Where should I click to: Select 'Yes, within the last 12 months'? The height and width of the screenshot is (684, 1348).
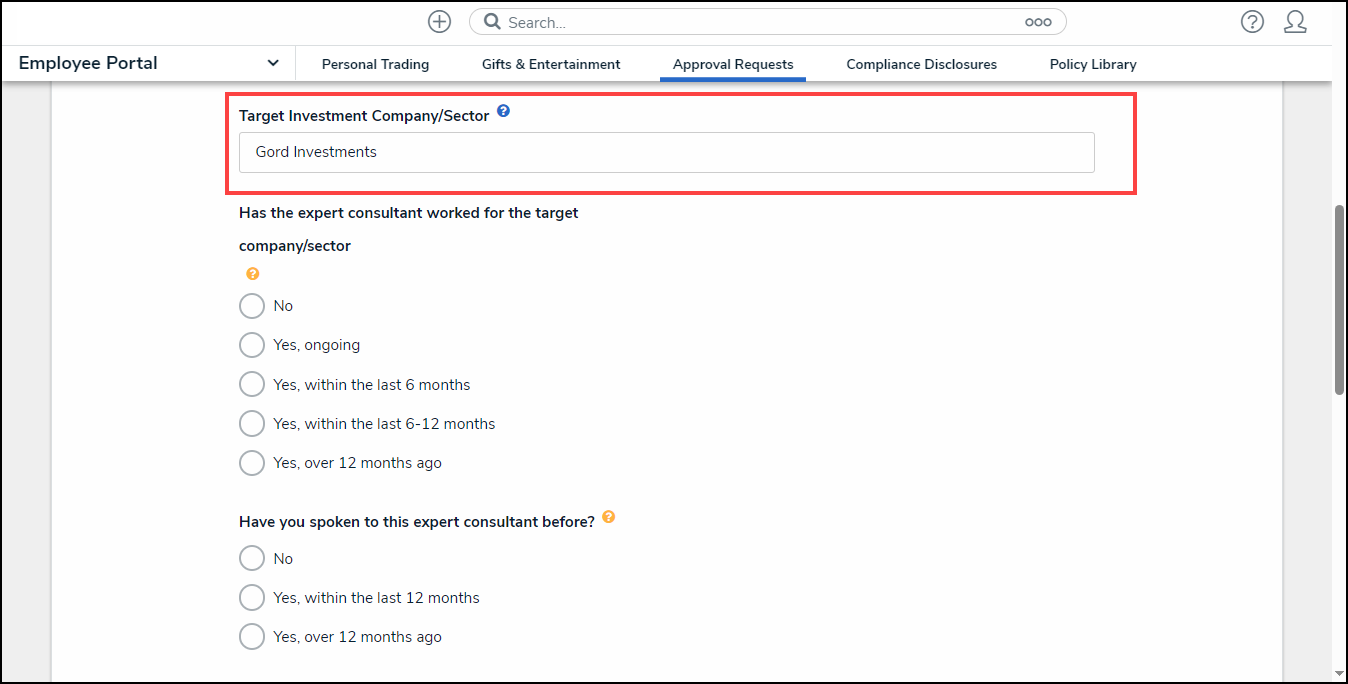[252, 598]
